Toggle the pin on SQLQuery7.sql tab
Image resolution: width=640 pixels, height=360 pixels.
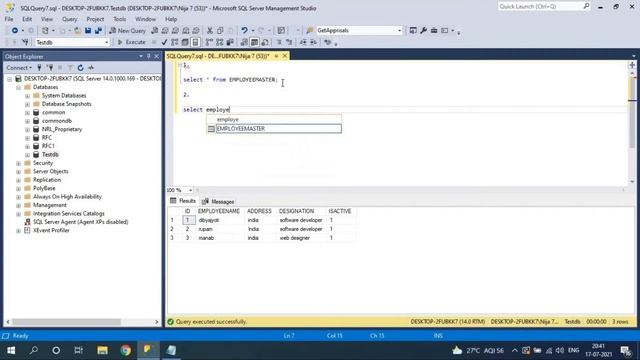pyautogui.click(x=276, y=56)
